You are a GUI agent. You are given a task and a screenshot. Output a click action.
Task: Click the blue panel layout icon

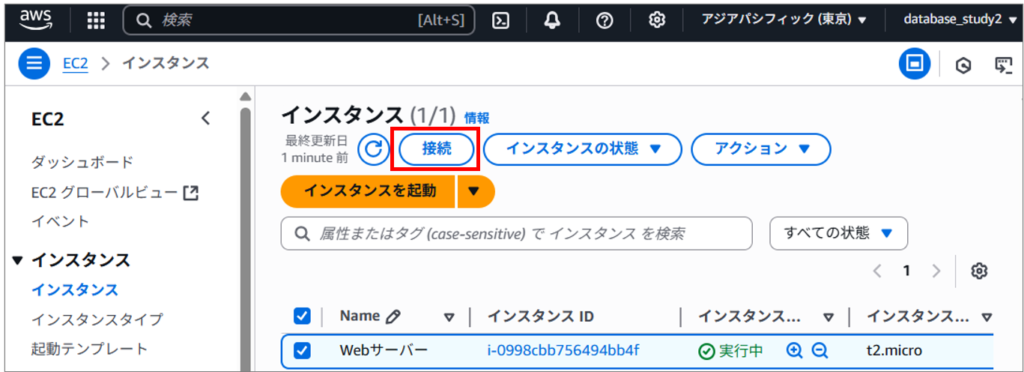pyautogui.click(x=915, y=63)
